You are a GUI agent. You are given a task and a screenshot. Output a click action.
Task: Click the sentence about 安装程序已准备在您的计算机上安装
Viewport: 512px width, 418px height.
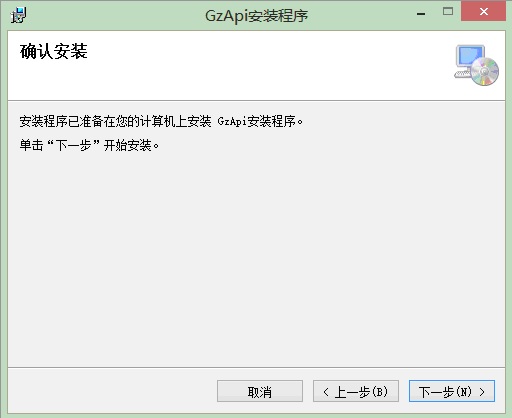161,121
